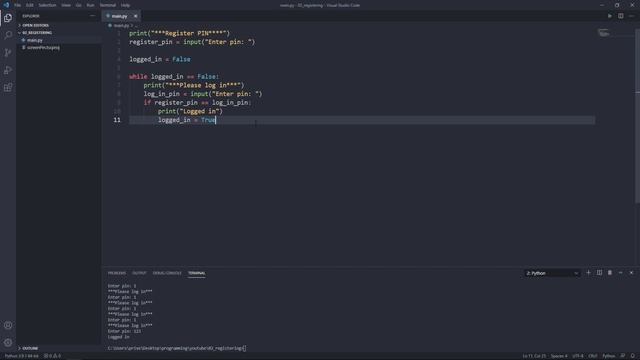
Task: Select the Terminal panel tab
Action: [197, 273]
